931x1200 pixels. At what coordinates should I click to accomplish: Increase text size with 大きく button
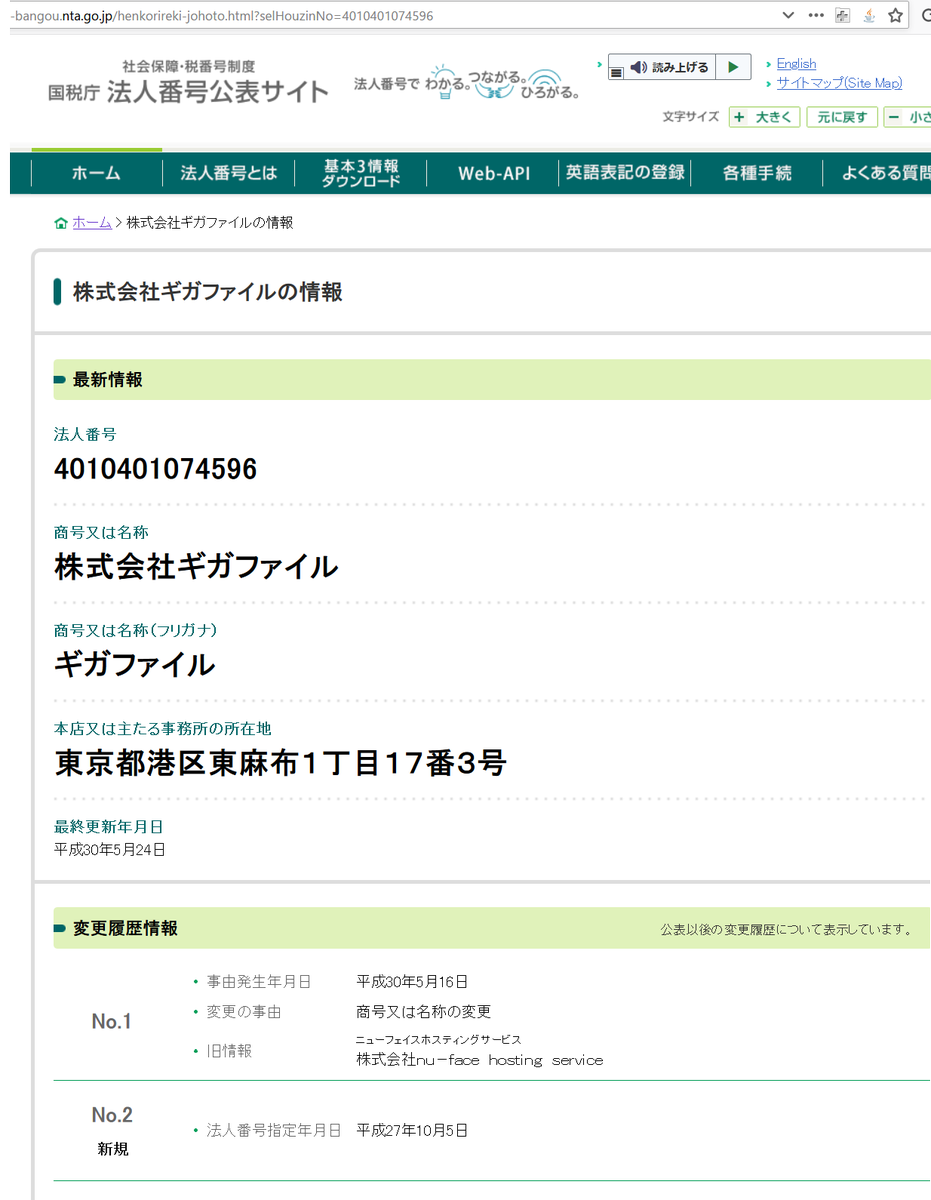(764, 118)
